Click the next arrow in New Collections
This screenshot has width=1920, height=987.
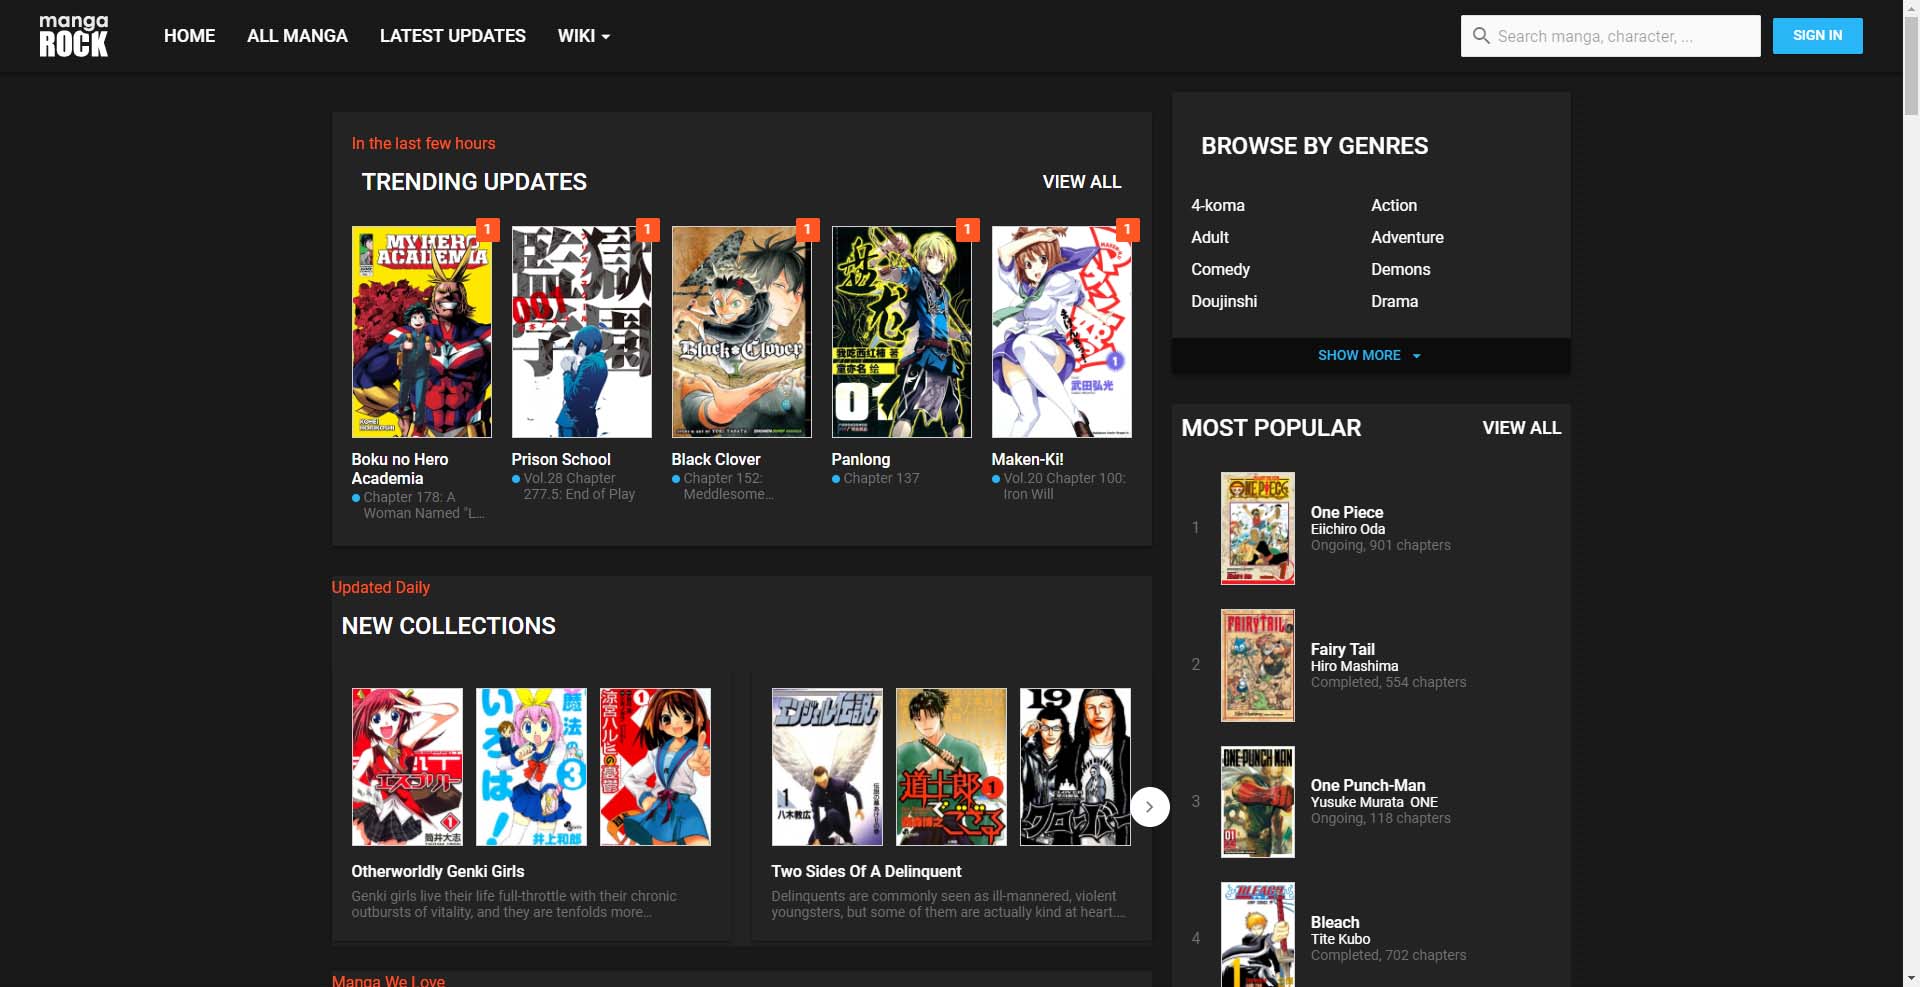pyautogui.click(x=1150, y=807)
